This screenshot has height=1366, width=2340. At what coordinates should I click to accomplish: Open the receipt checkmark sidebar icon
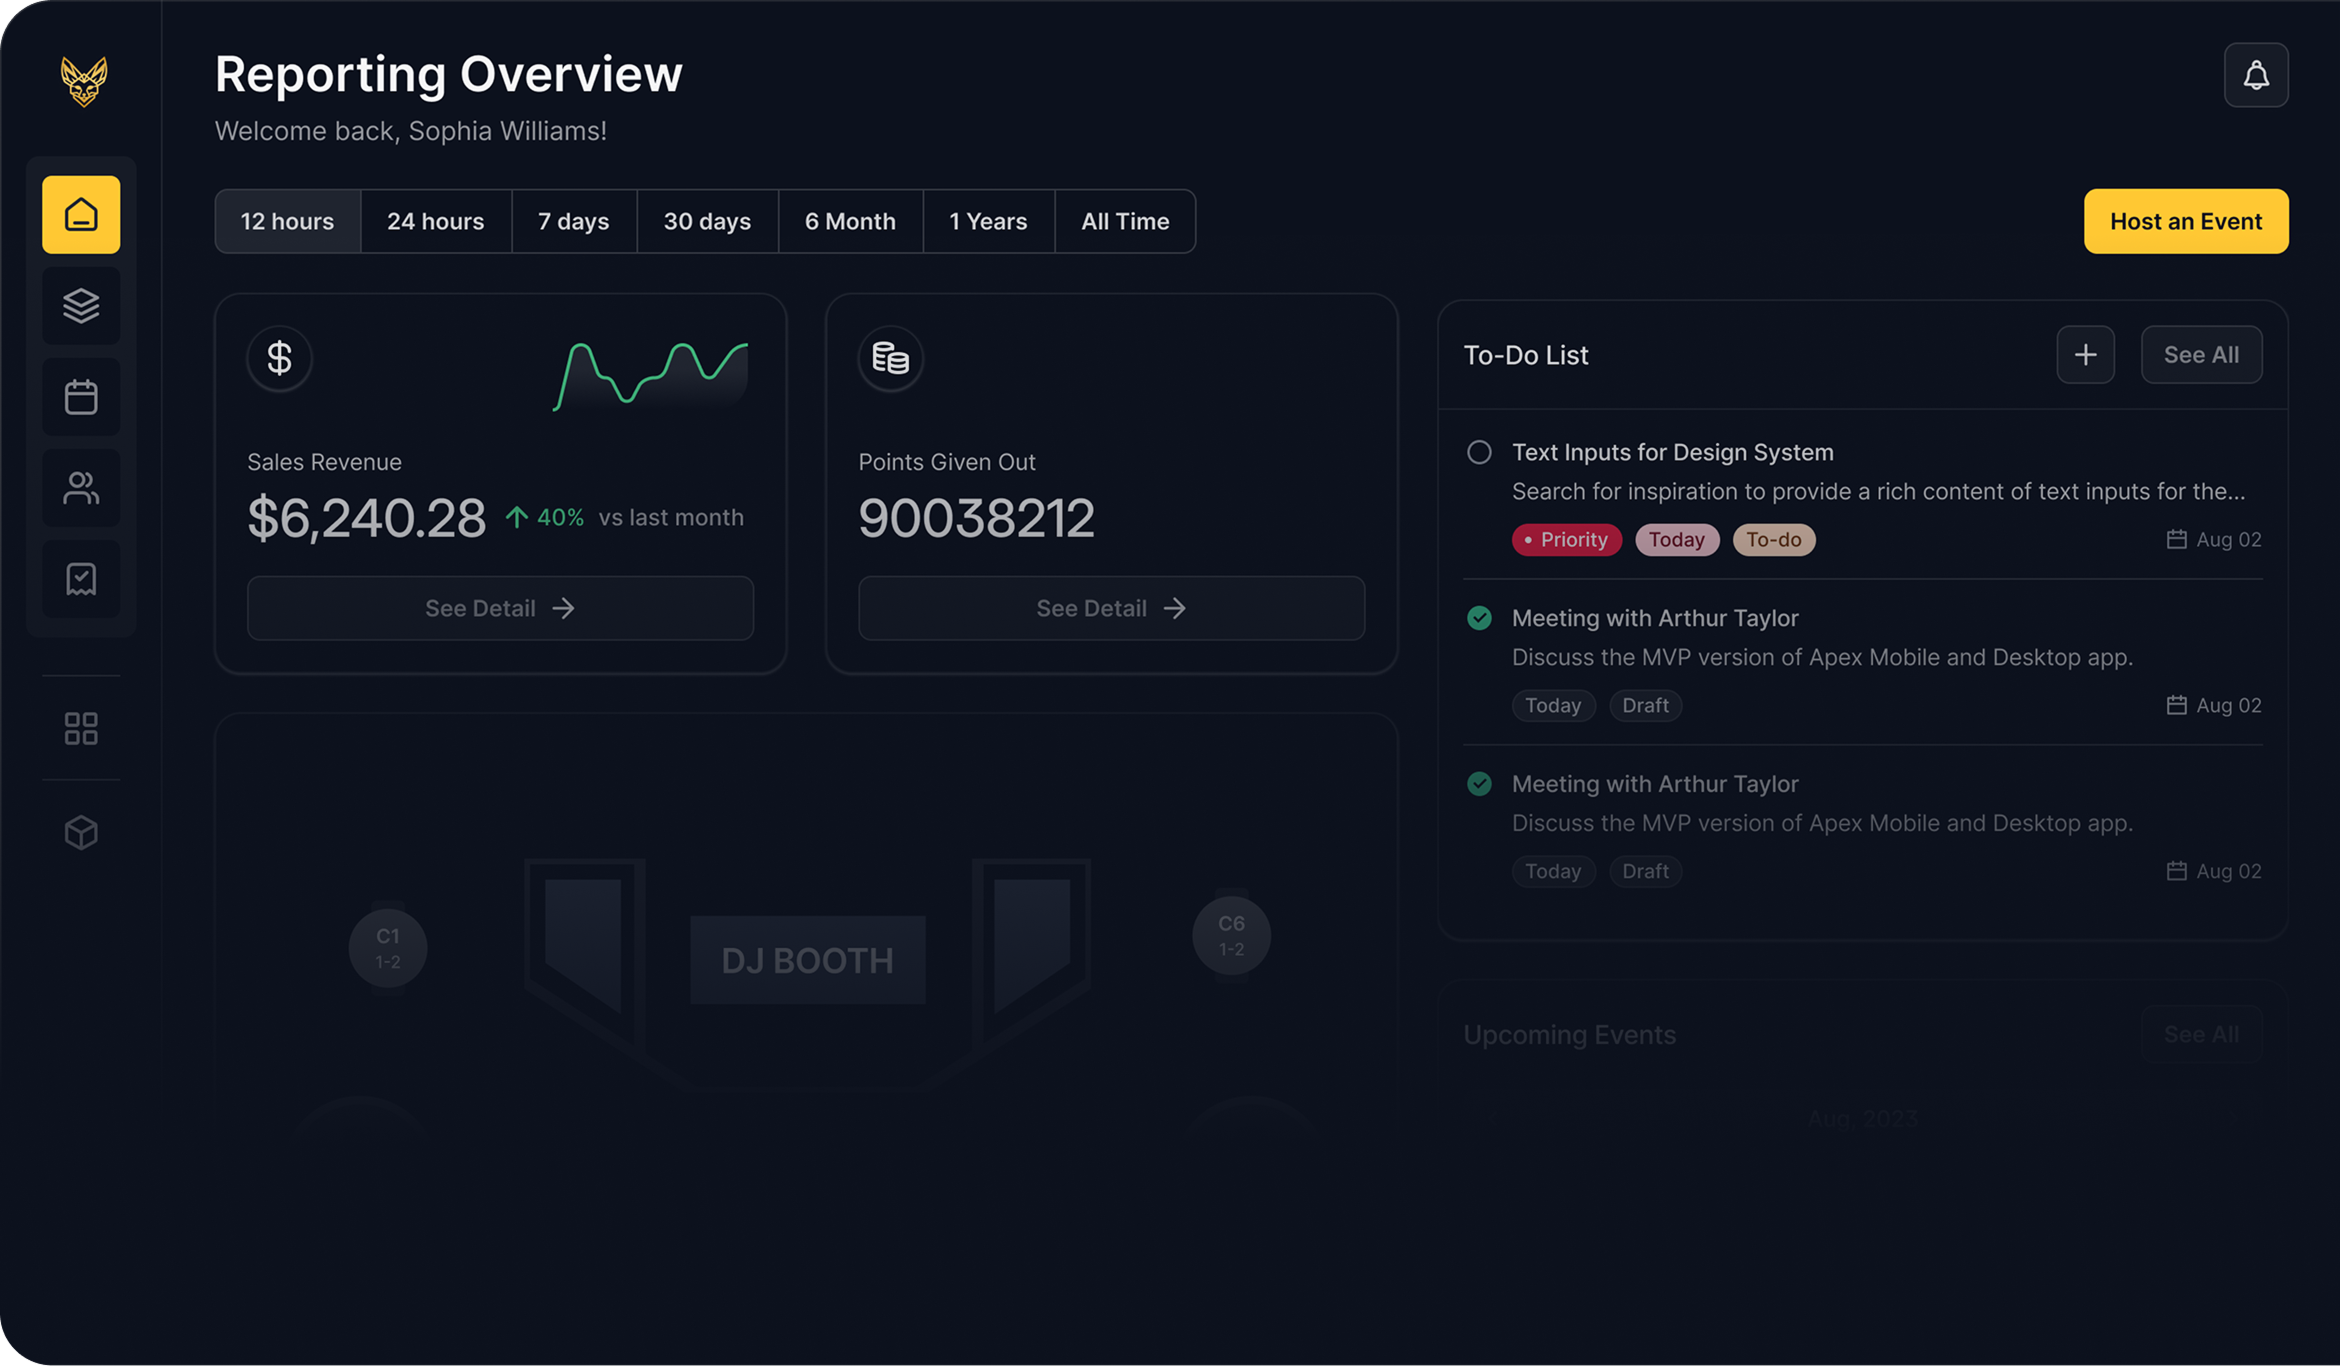(x=81, y=579)
